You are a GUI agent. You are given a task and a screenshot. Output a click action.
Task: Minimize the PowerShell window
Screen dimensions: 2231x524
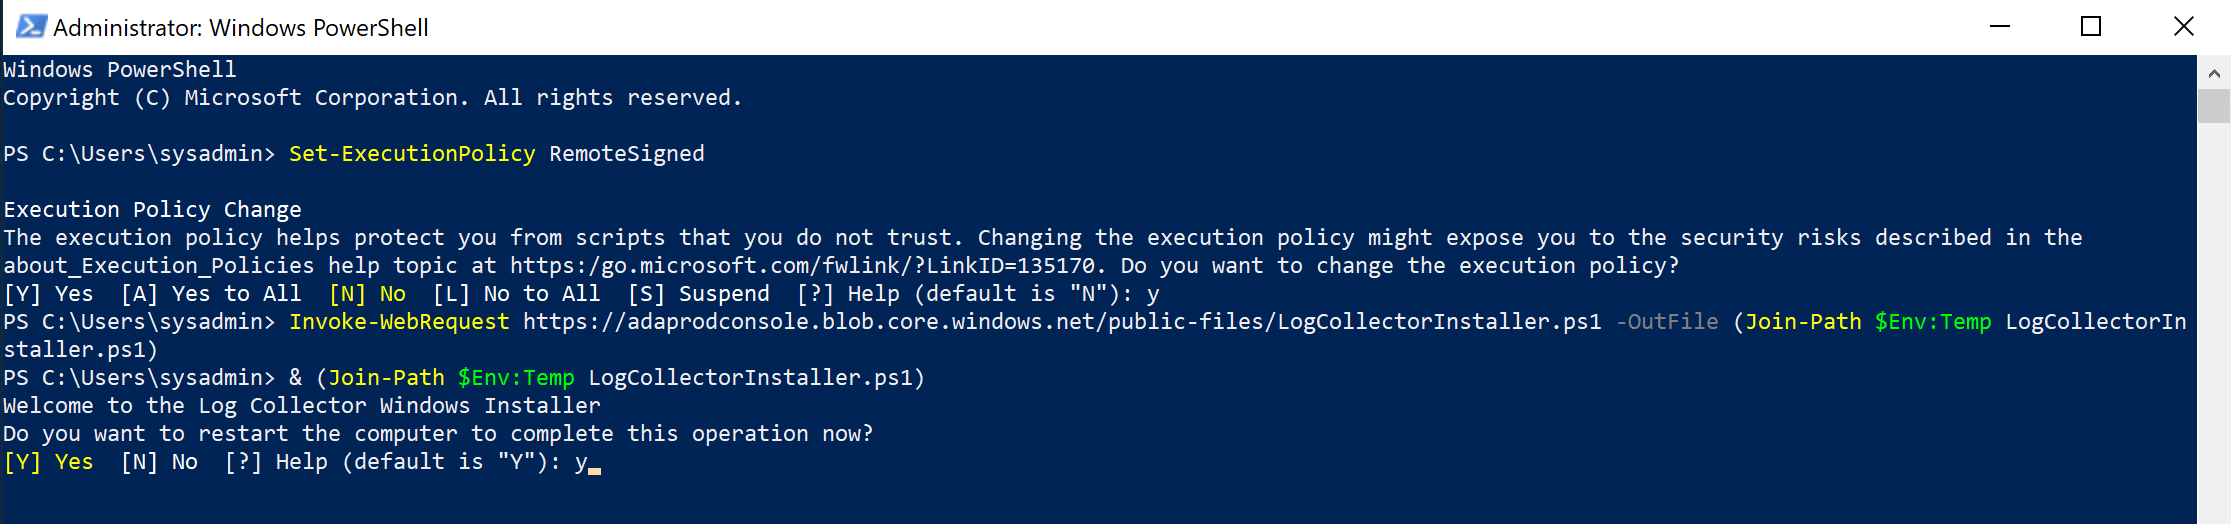pos(1999,27)
